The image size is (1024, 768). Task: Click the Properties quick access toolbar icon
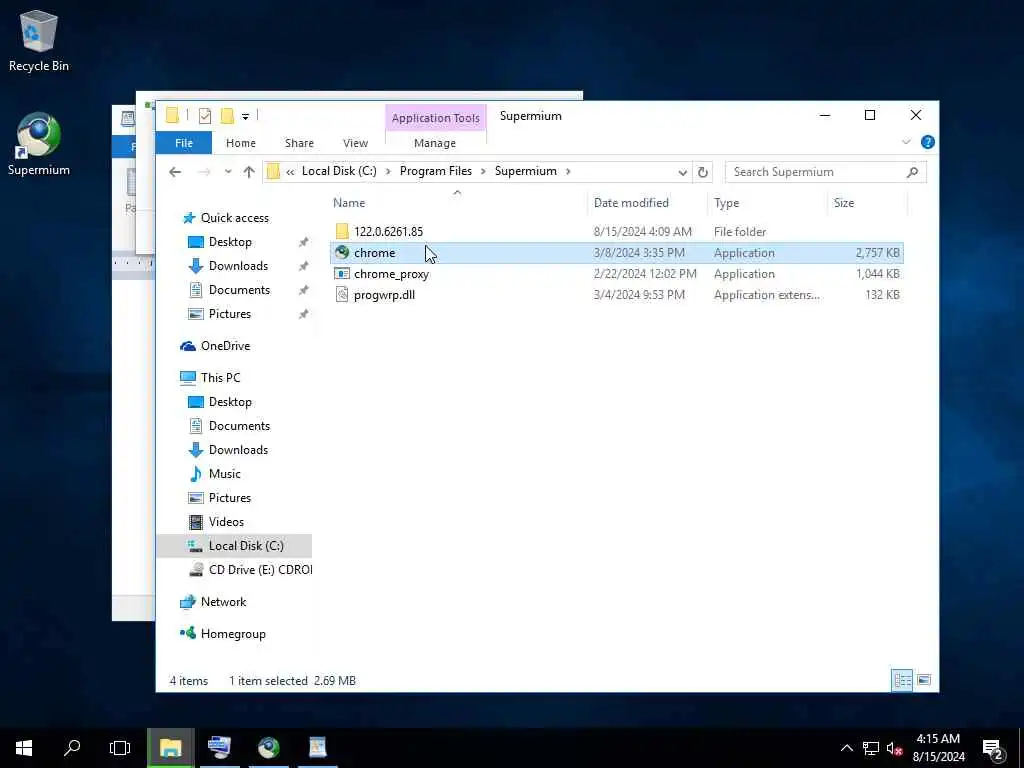205,116
